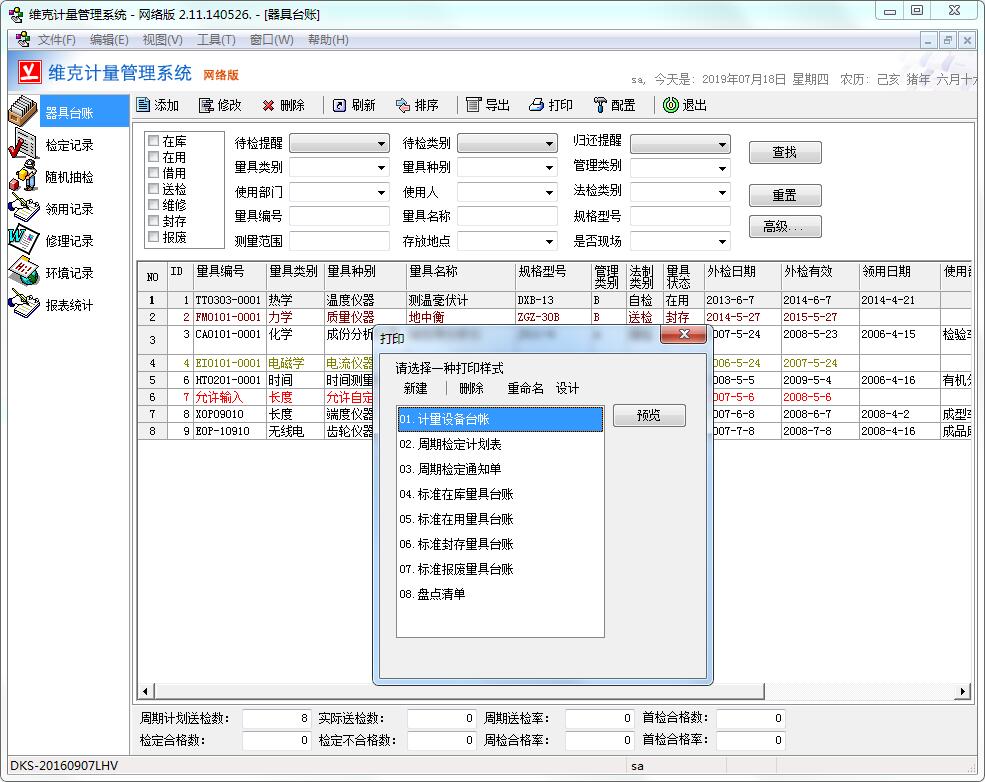The width and height of the screenshot is (985, 782).
Task: Expand the 量具类别 dropdown
Action: (x=381, y=168)
